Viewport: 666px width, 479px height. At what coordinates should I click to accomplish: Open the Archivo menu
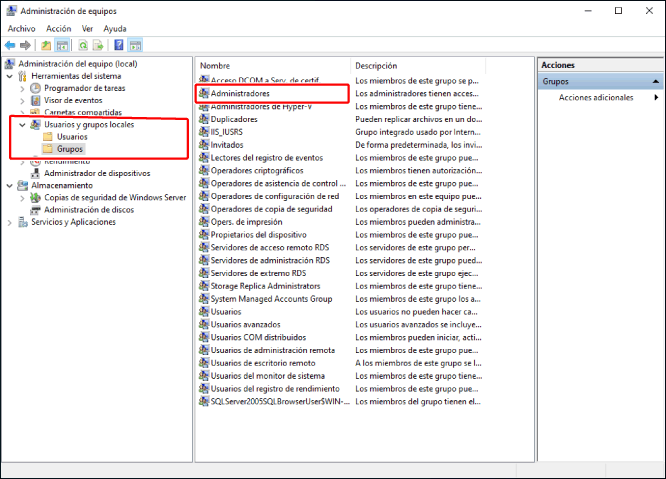[x=21, y=29]
